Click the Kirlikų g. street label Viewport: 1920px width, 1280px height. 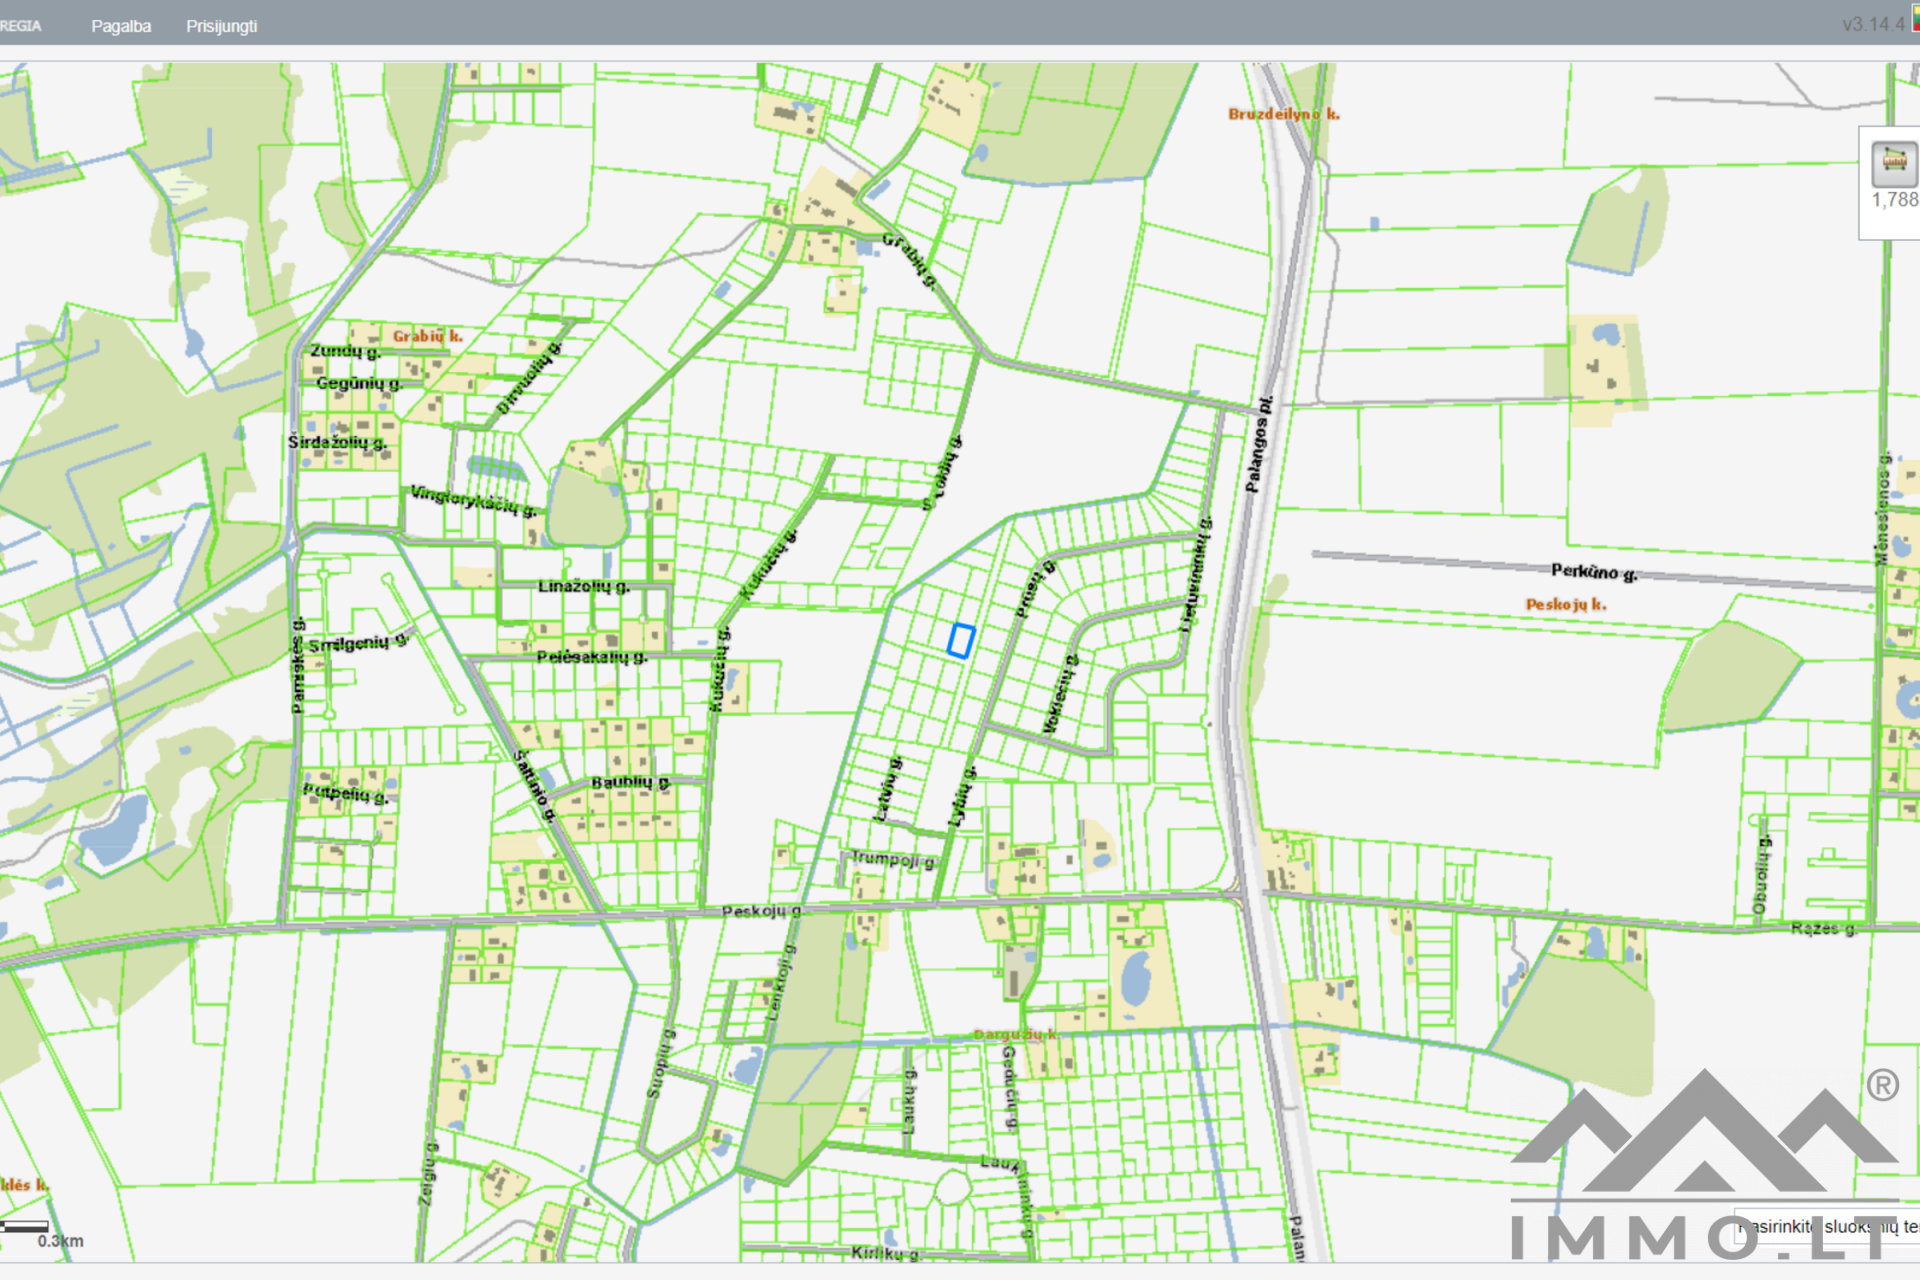point(885,1253)
